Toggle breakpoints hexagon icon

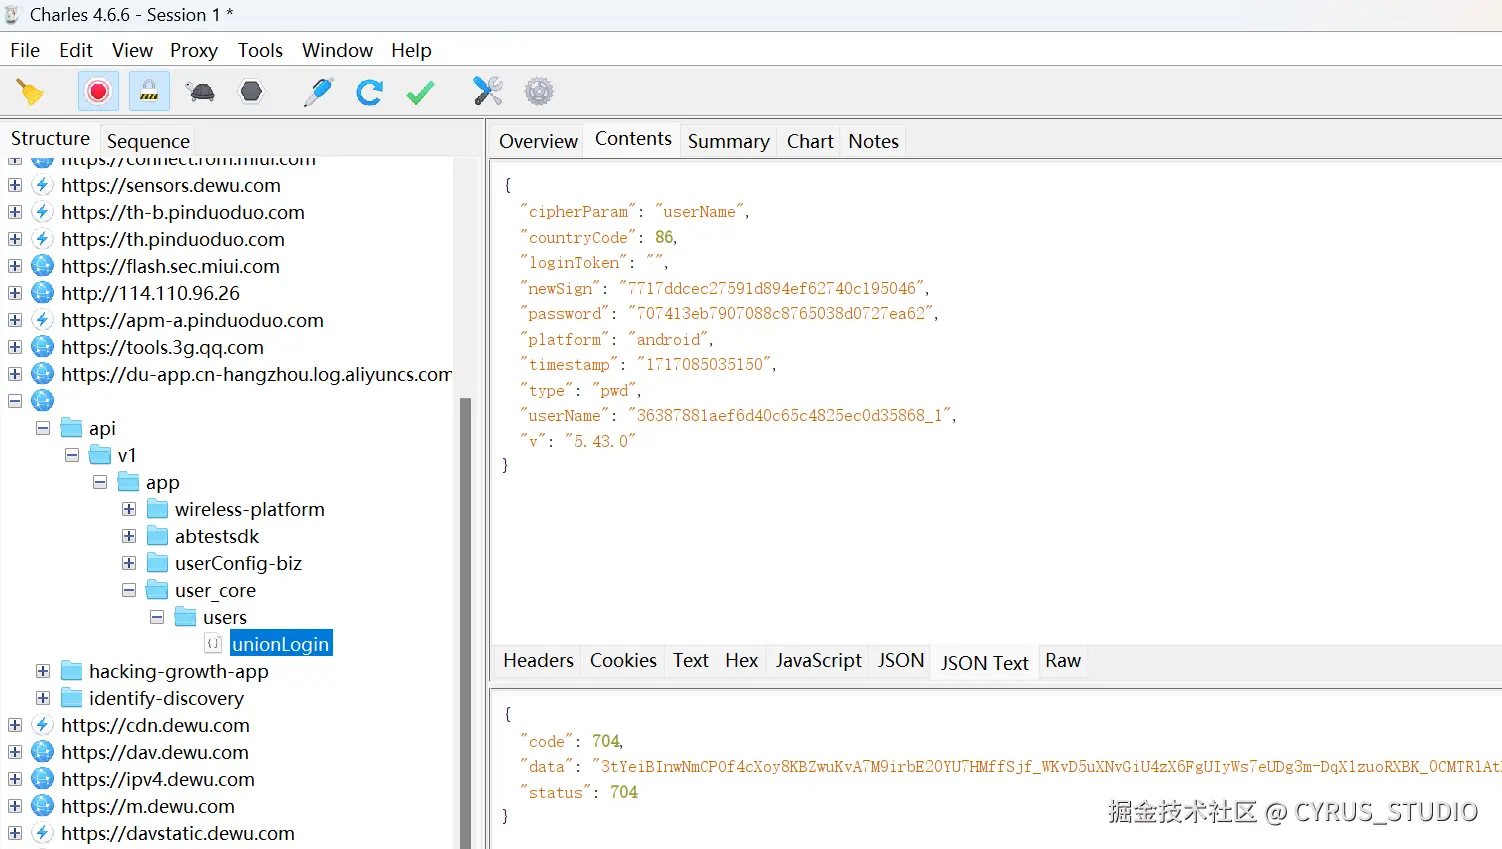point(252,92)
